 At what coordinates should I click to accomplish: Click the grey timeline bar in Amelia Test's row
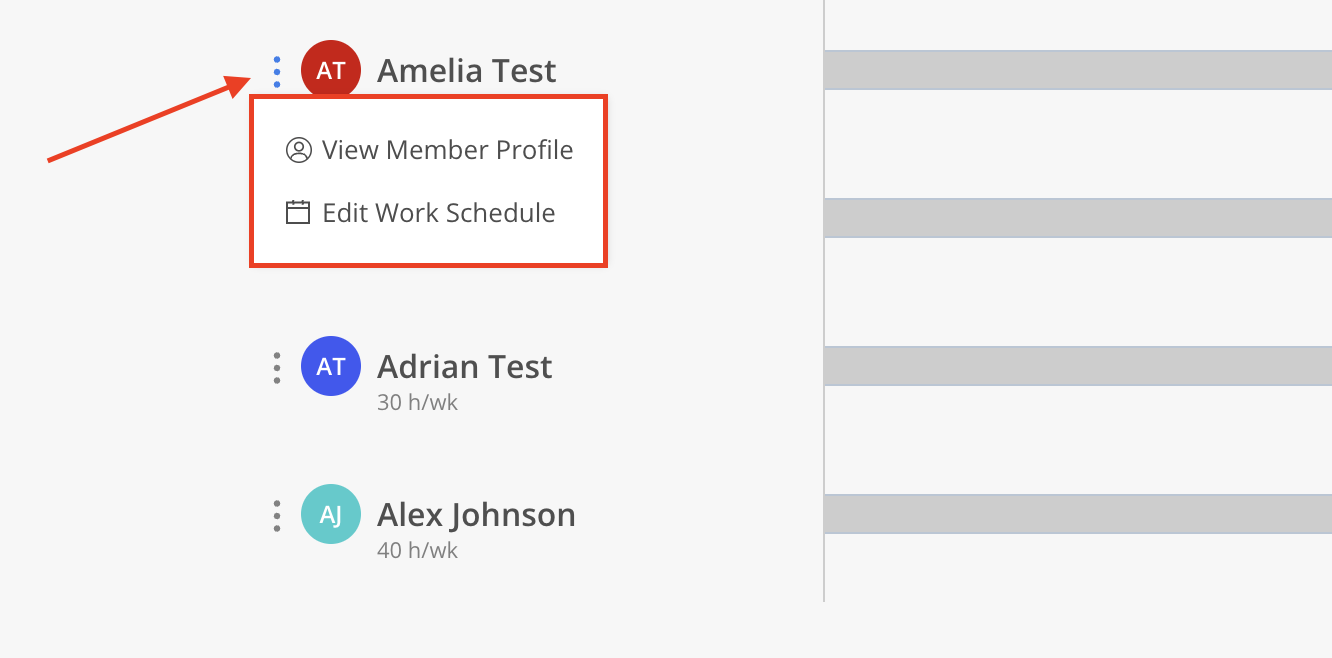pos(1078,70)
